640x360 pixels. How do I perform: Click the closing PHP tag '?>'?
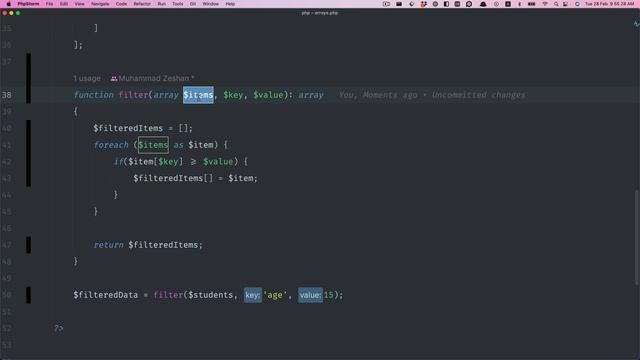(59, 328)
